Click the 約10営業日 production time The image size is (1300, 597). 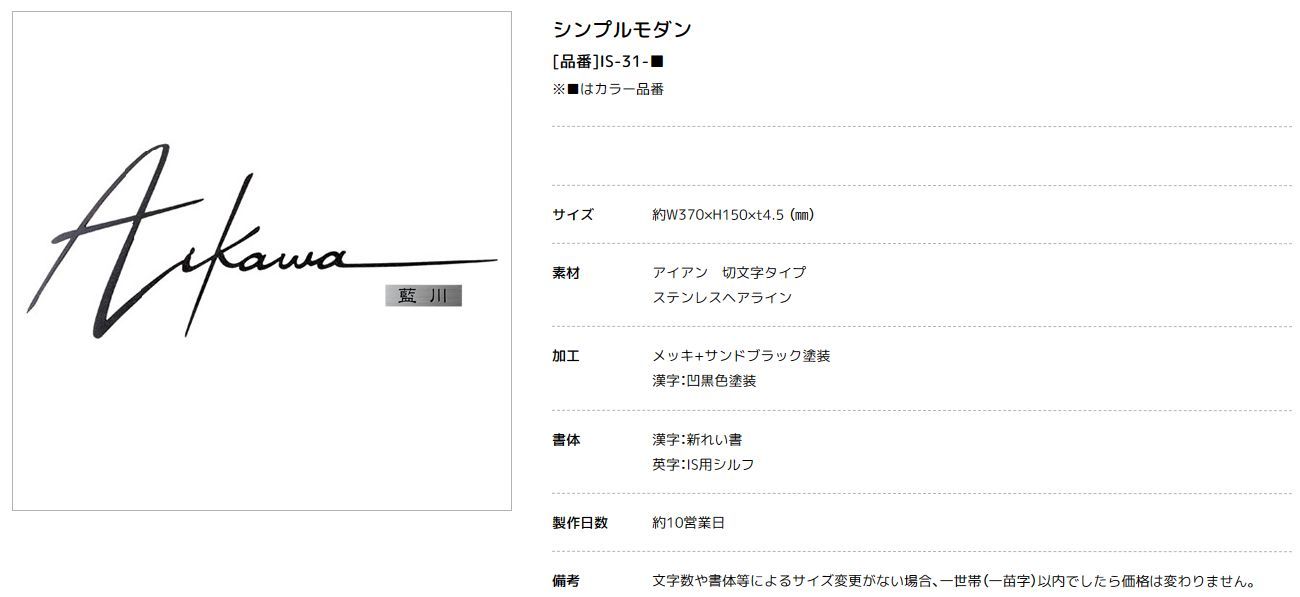(688, 522)
